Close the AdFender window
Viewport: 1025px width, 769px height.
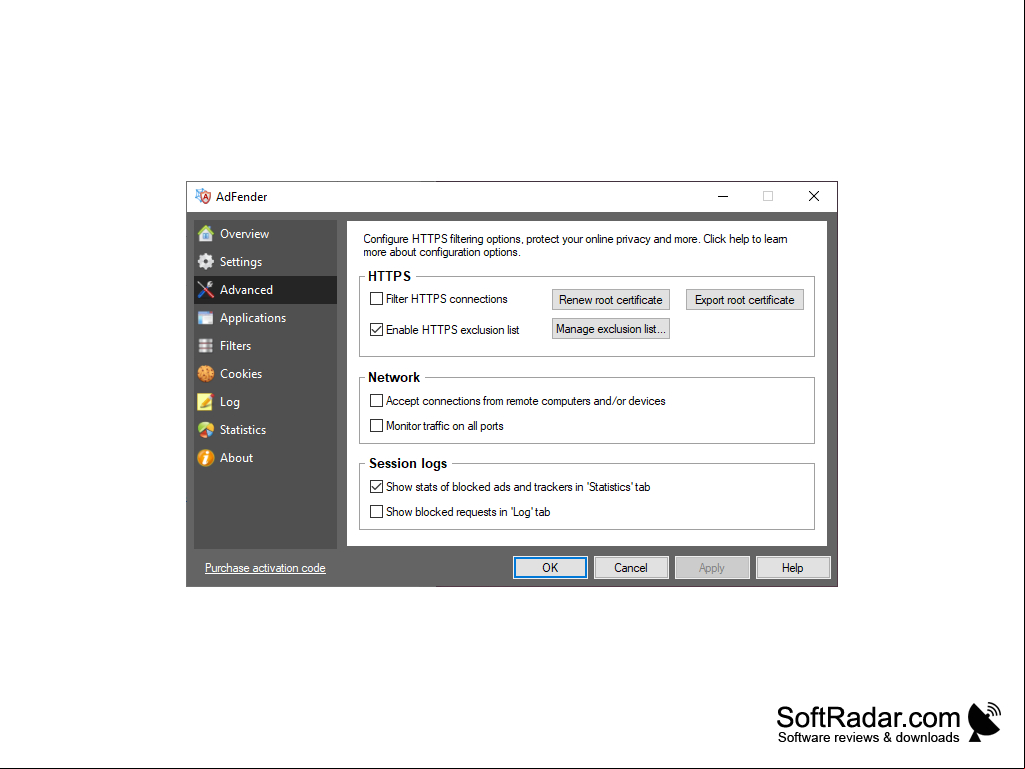coord(814,196)
